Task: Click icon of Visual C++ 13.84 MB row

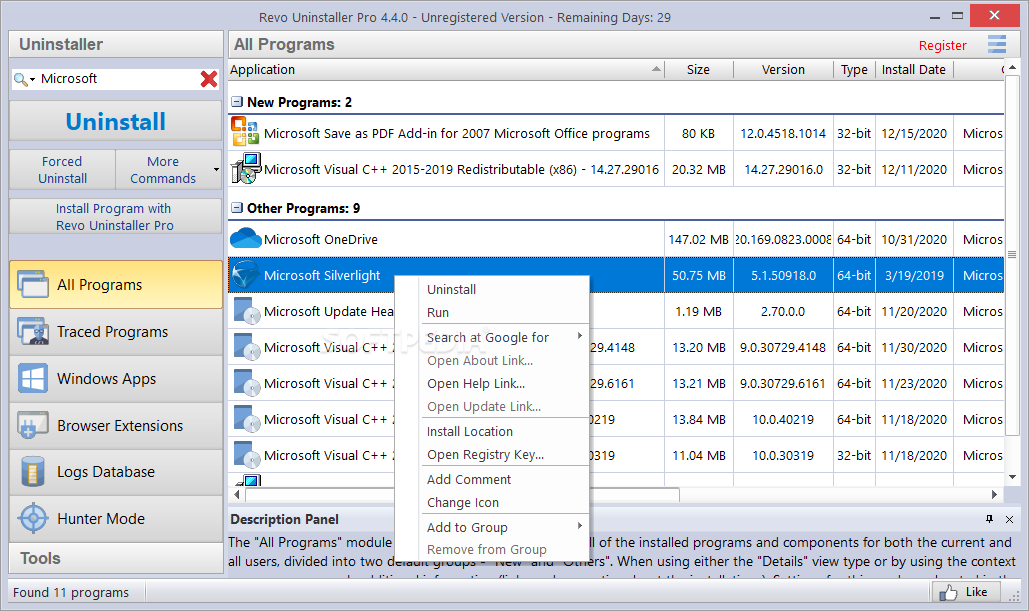Action: click(x=247, y=419)
